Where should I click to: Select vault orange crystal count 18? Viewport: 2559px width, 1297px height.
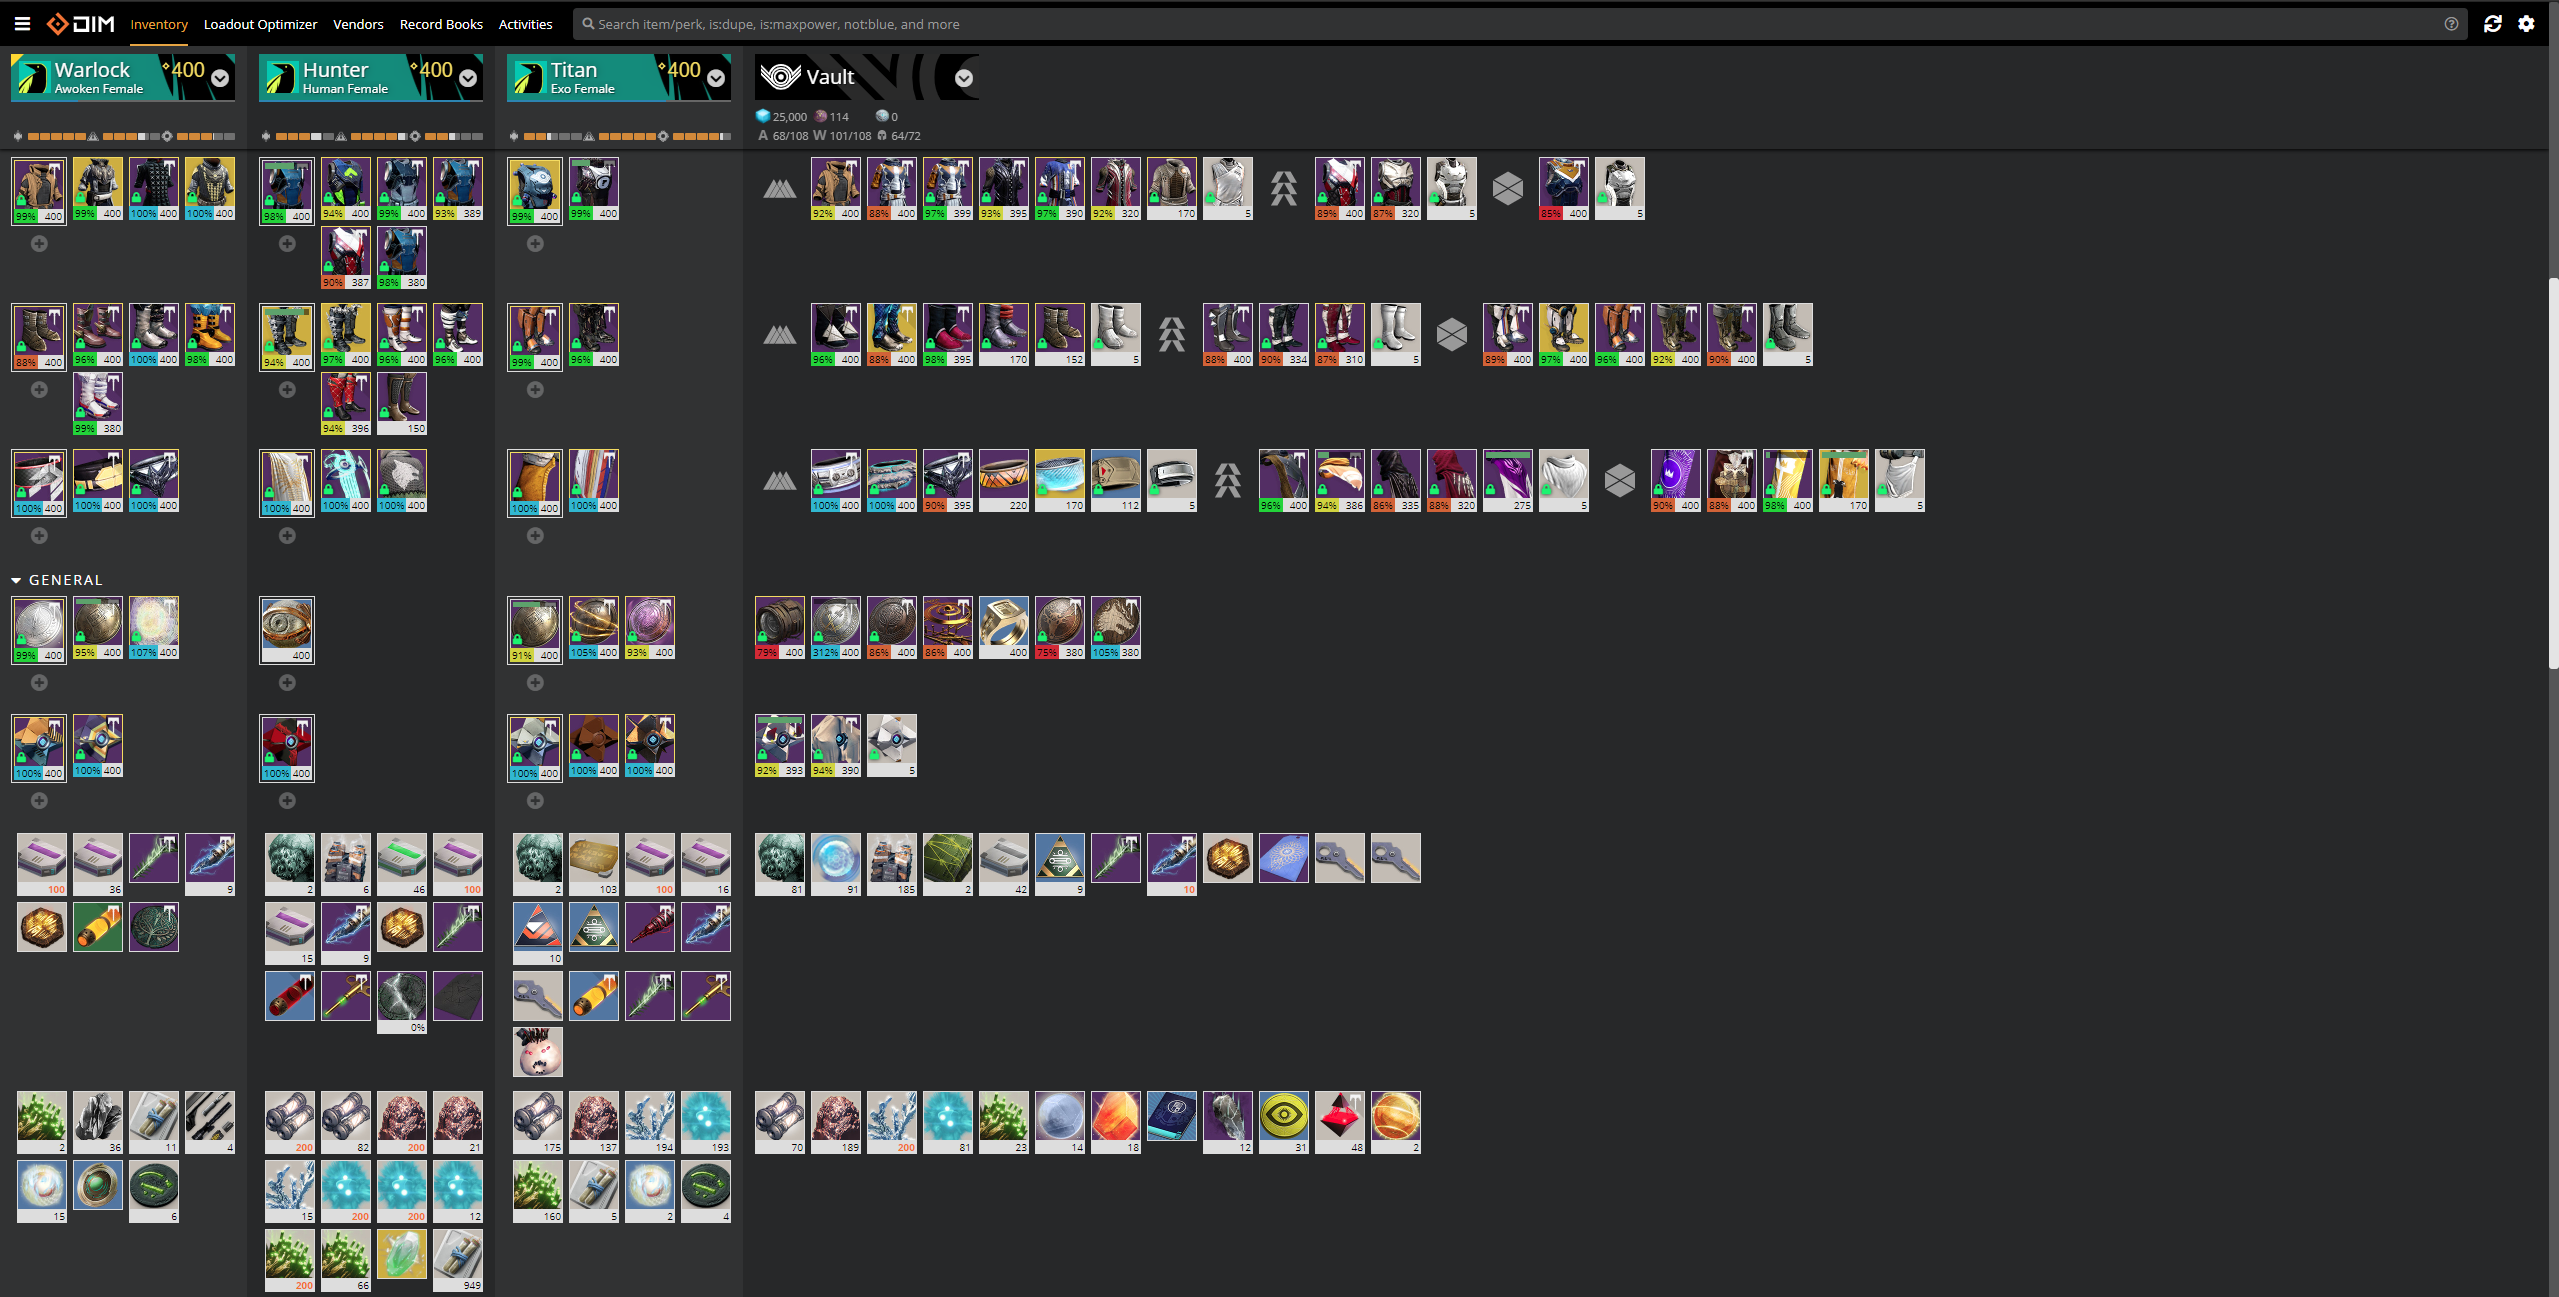[x=1116, y=1122]
